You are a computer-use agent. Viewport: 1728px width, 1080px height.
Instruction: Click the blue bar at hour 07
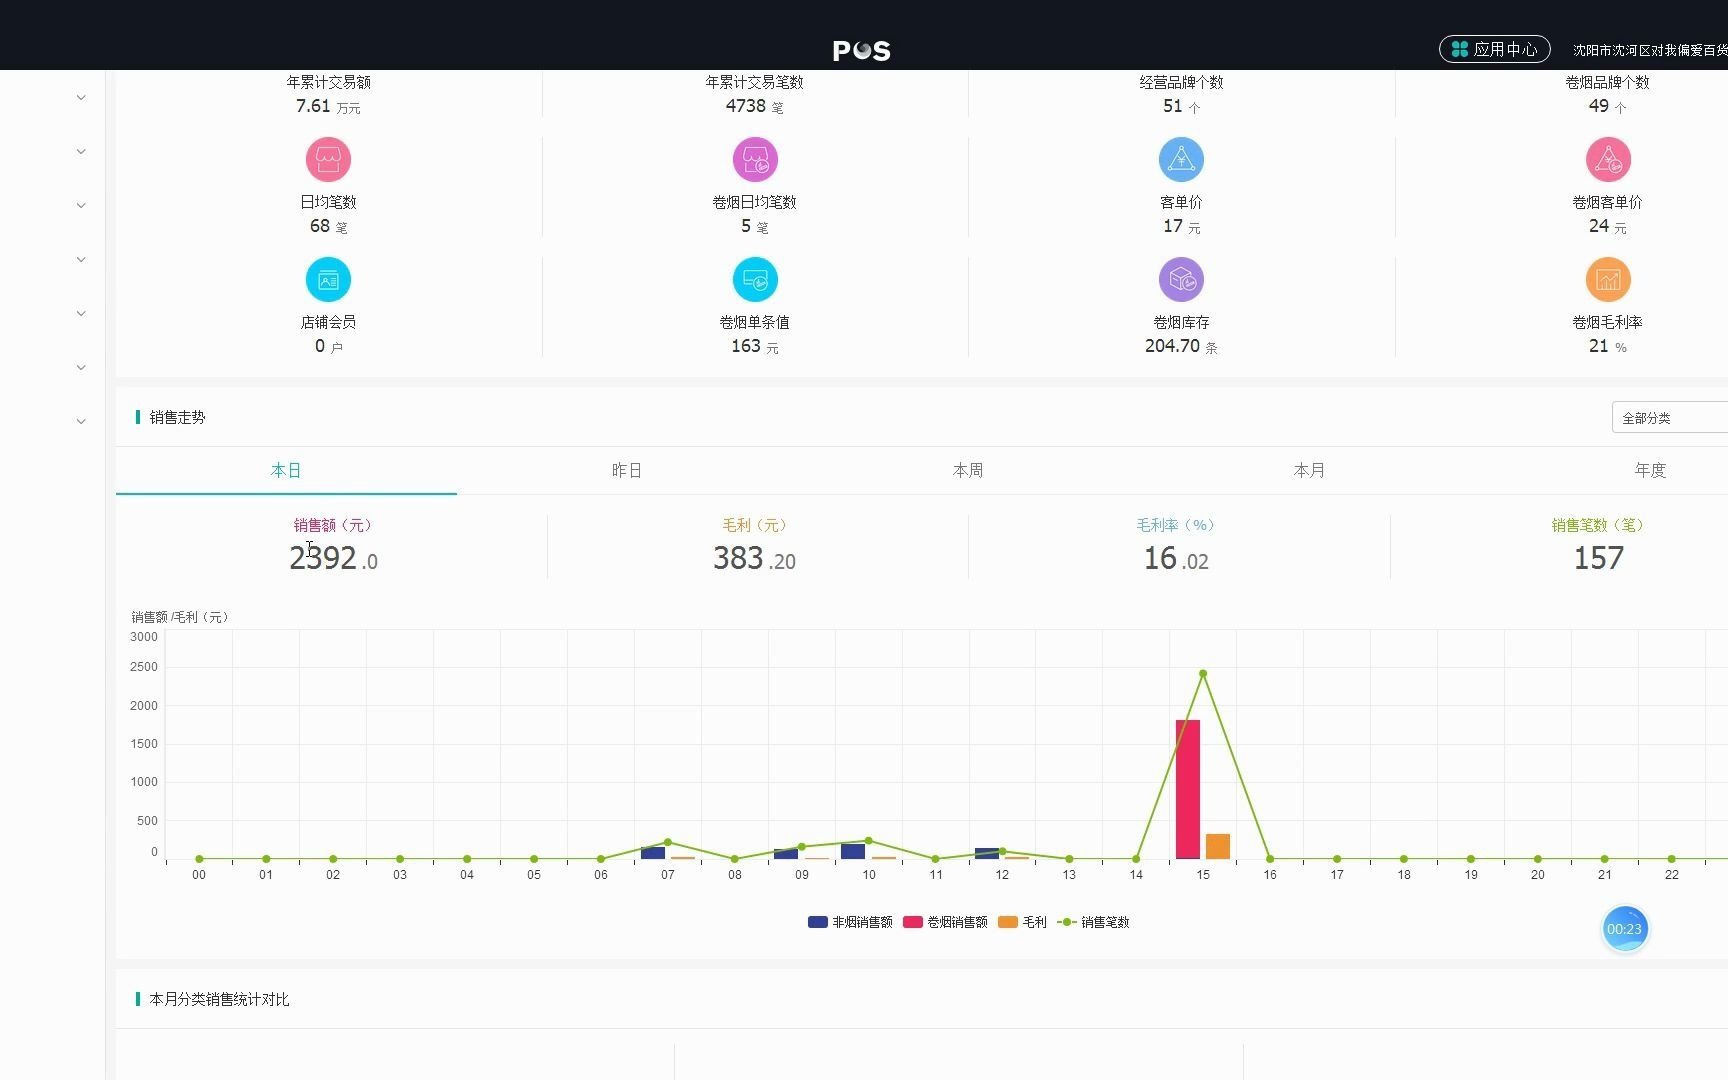(x=653, y=852)
